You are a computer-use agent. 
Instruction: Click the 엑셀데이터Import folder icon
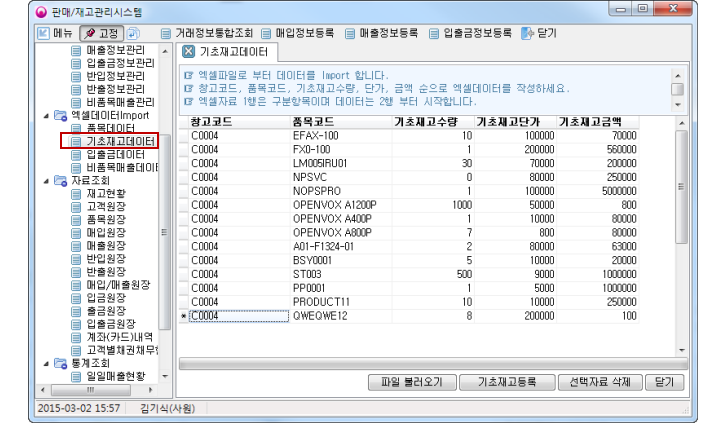61,115
